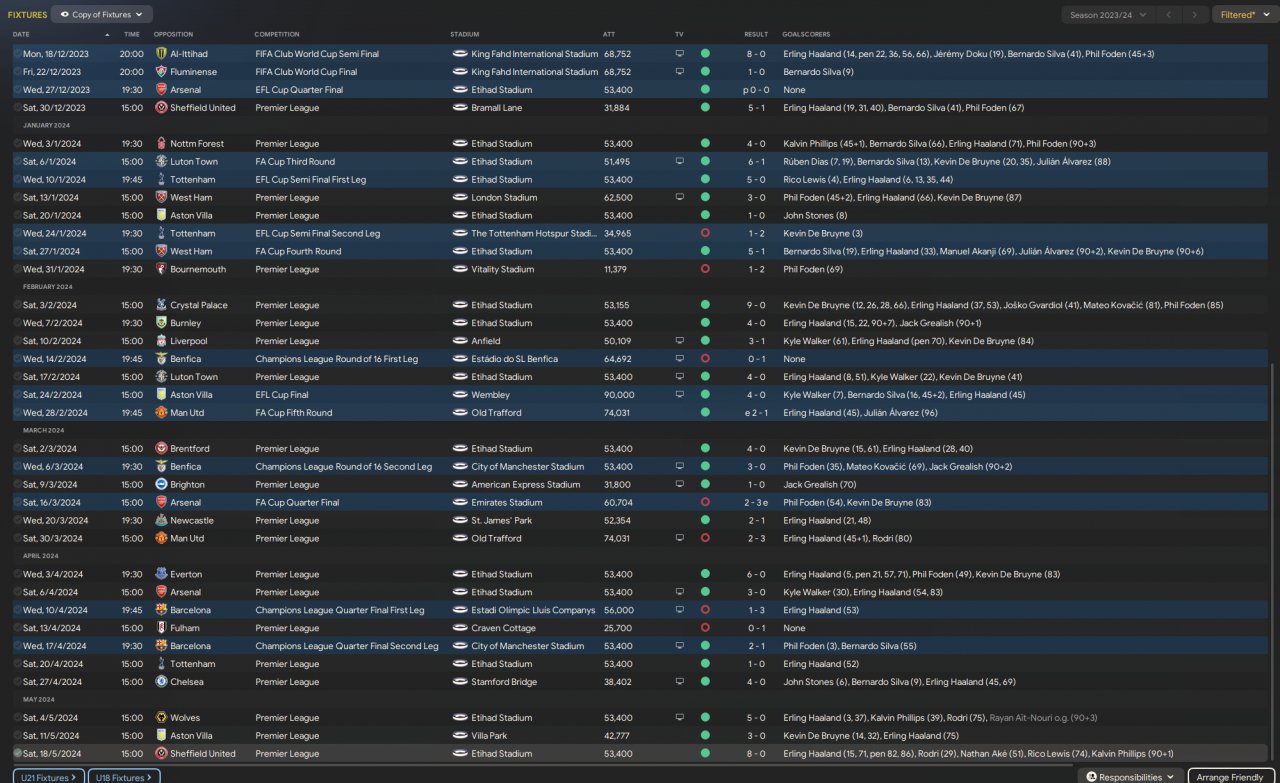This screenshot has height=783, width=1280.
Task: Toggle the tick marker on the 18/12/2023 fixture
Action: [x=17, y=54]
